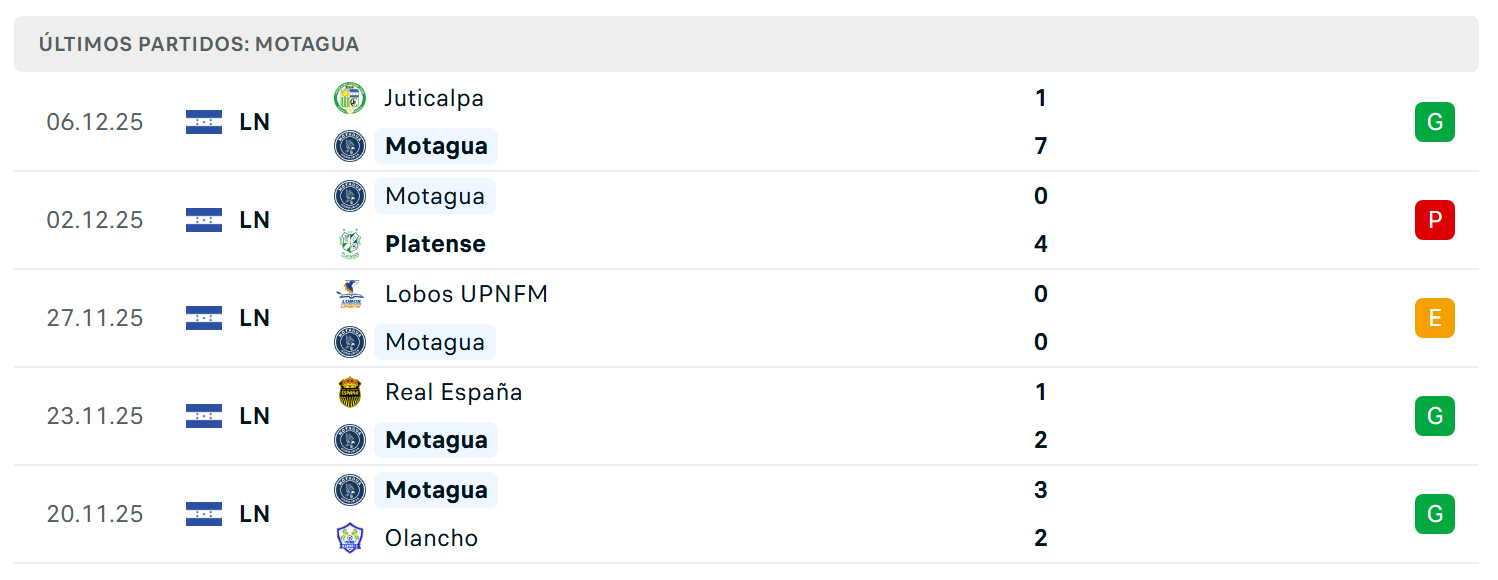This screenshot has width=1498, height=580.
Task: Click the Últimos Partidos: Motagua header
Action: click(199, 44)
